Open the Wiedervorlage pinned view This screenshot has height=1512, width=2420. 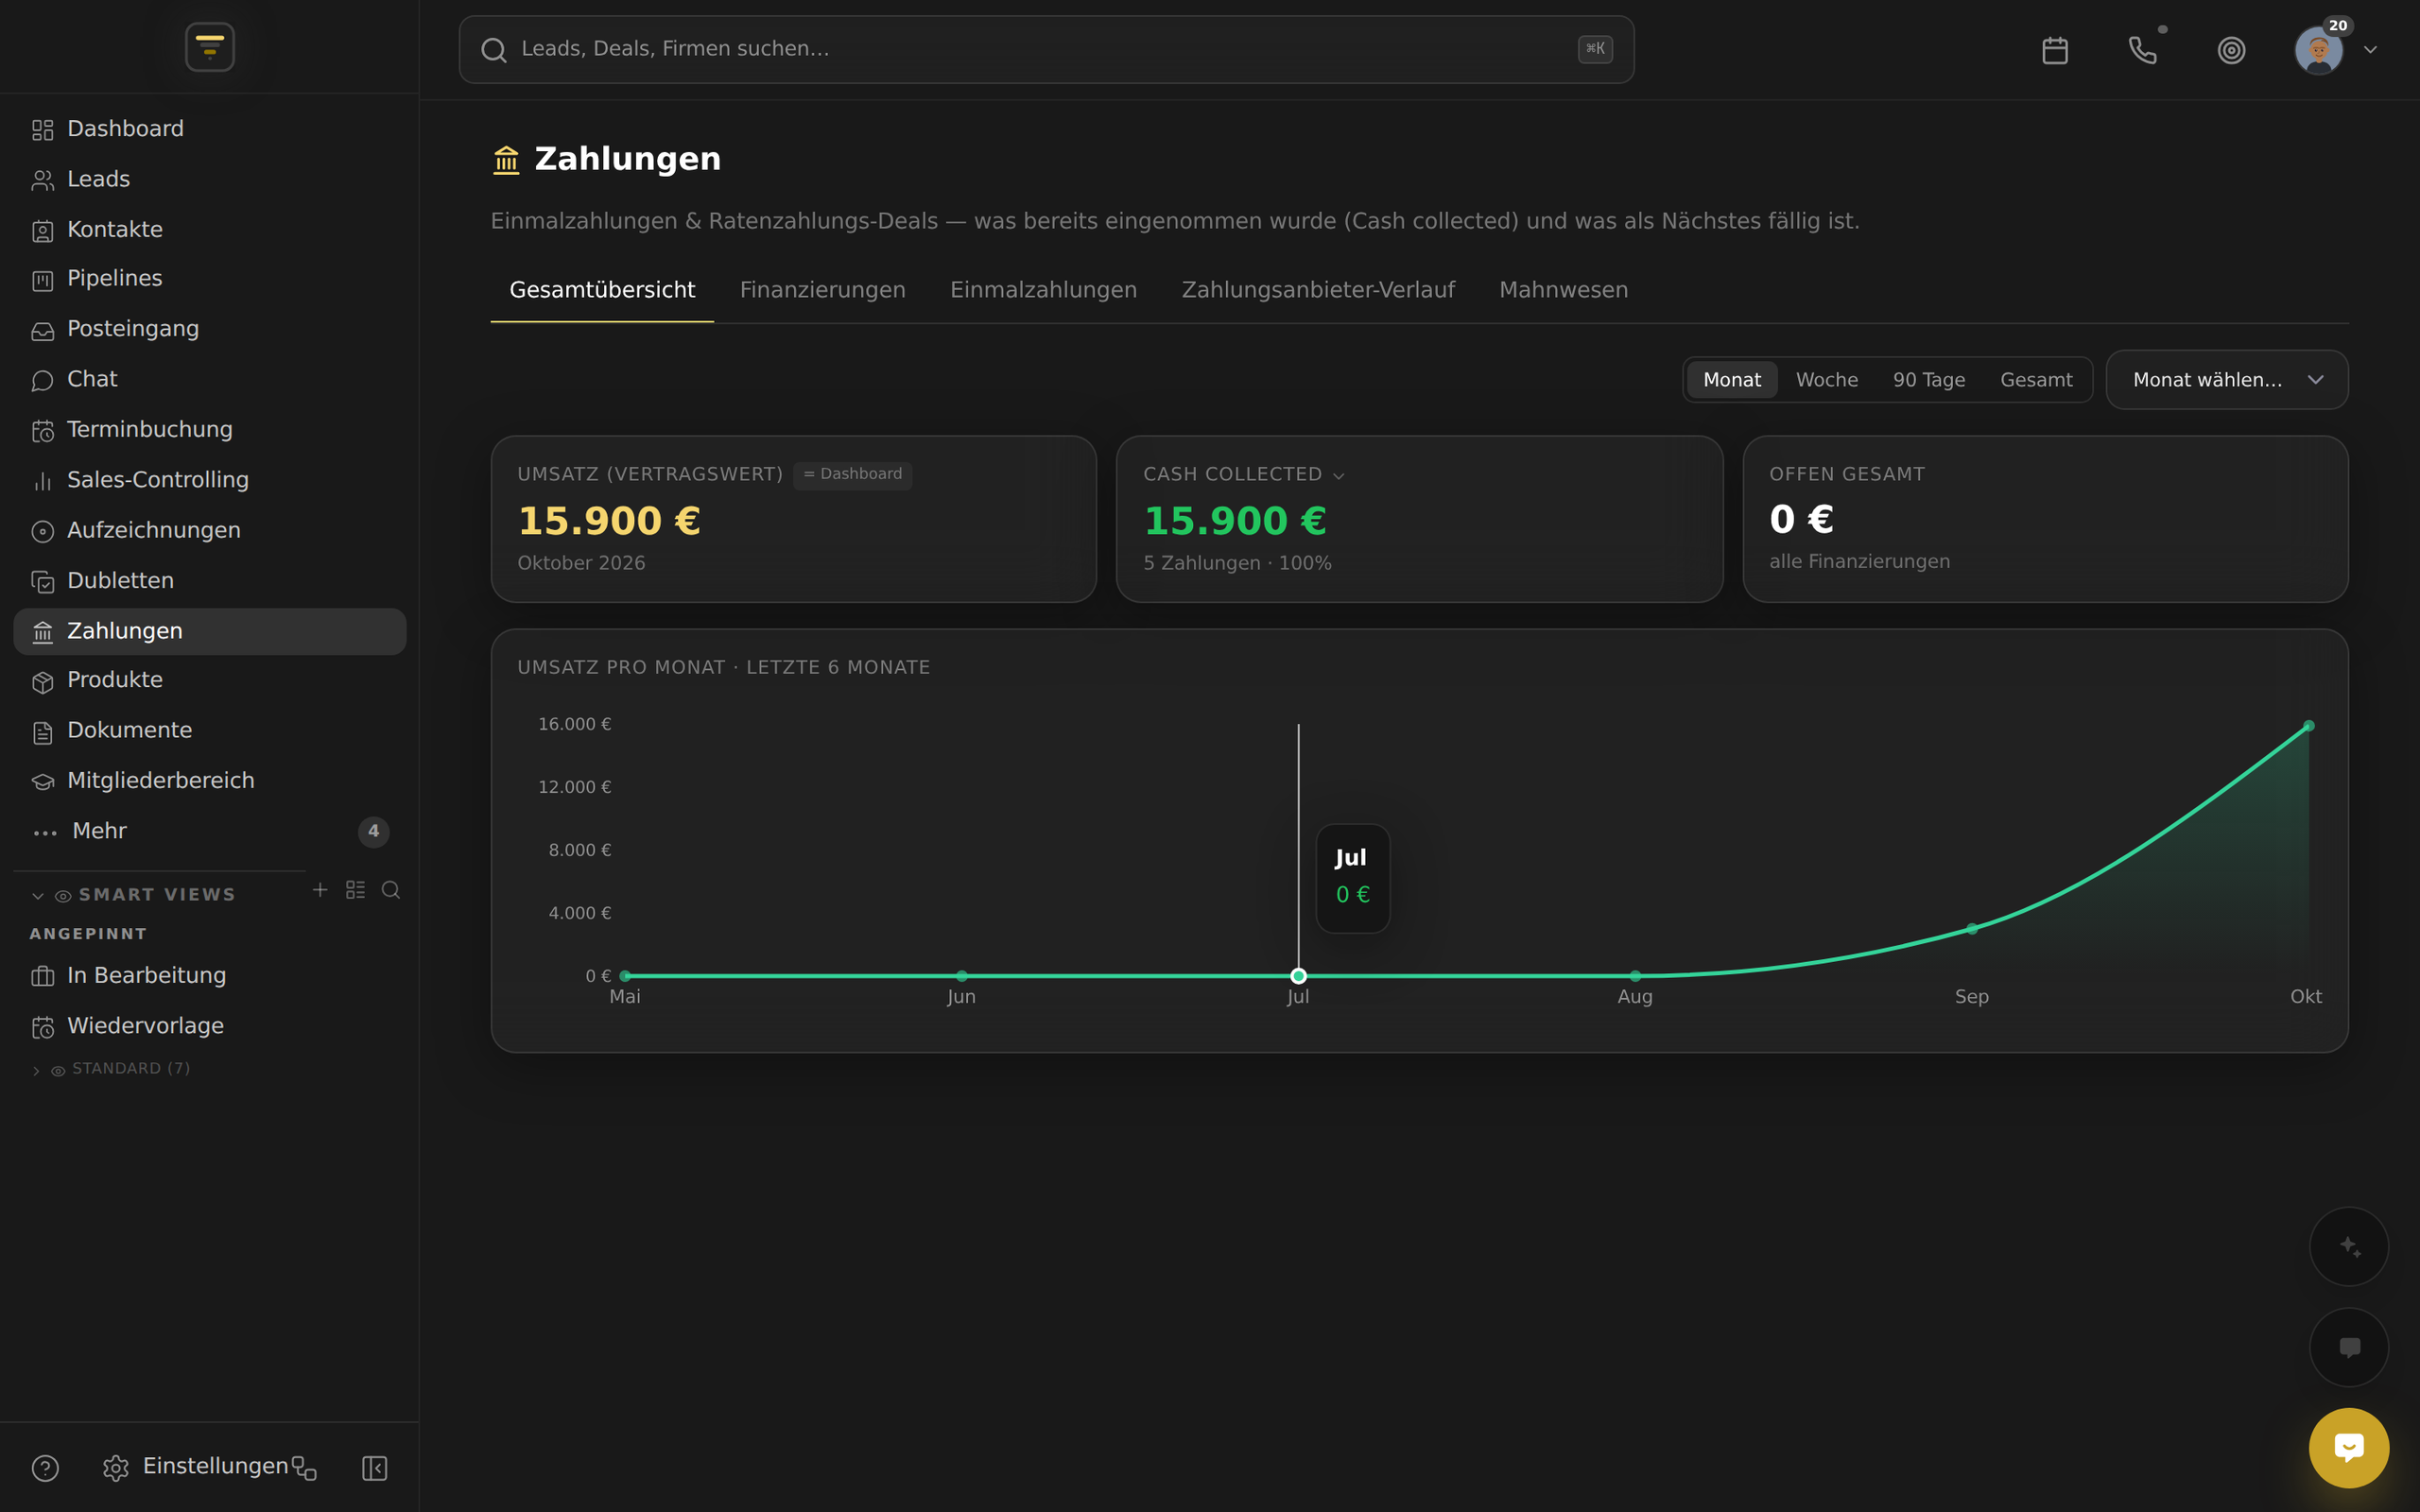pyautogui.click(x=210, y=1026)
